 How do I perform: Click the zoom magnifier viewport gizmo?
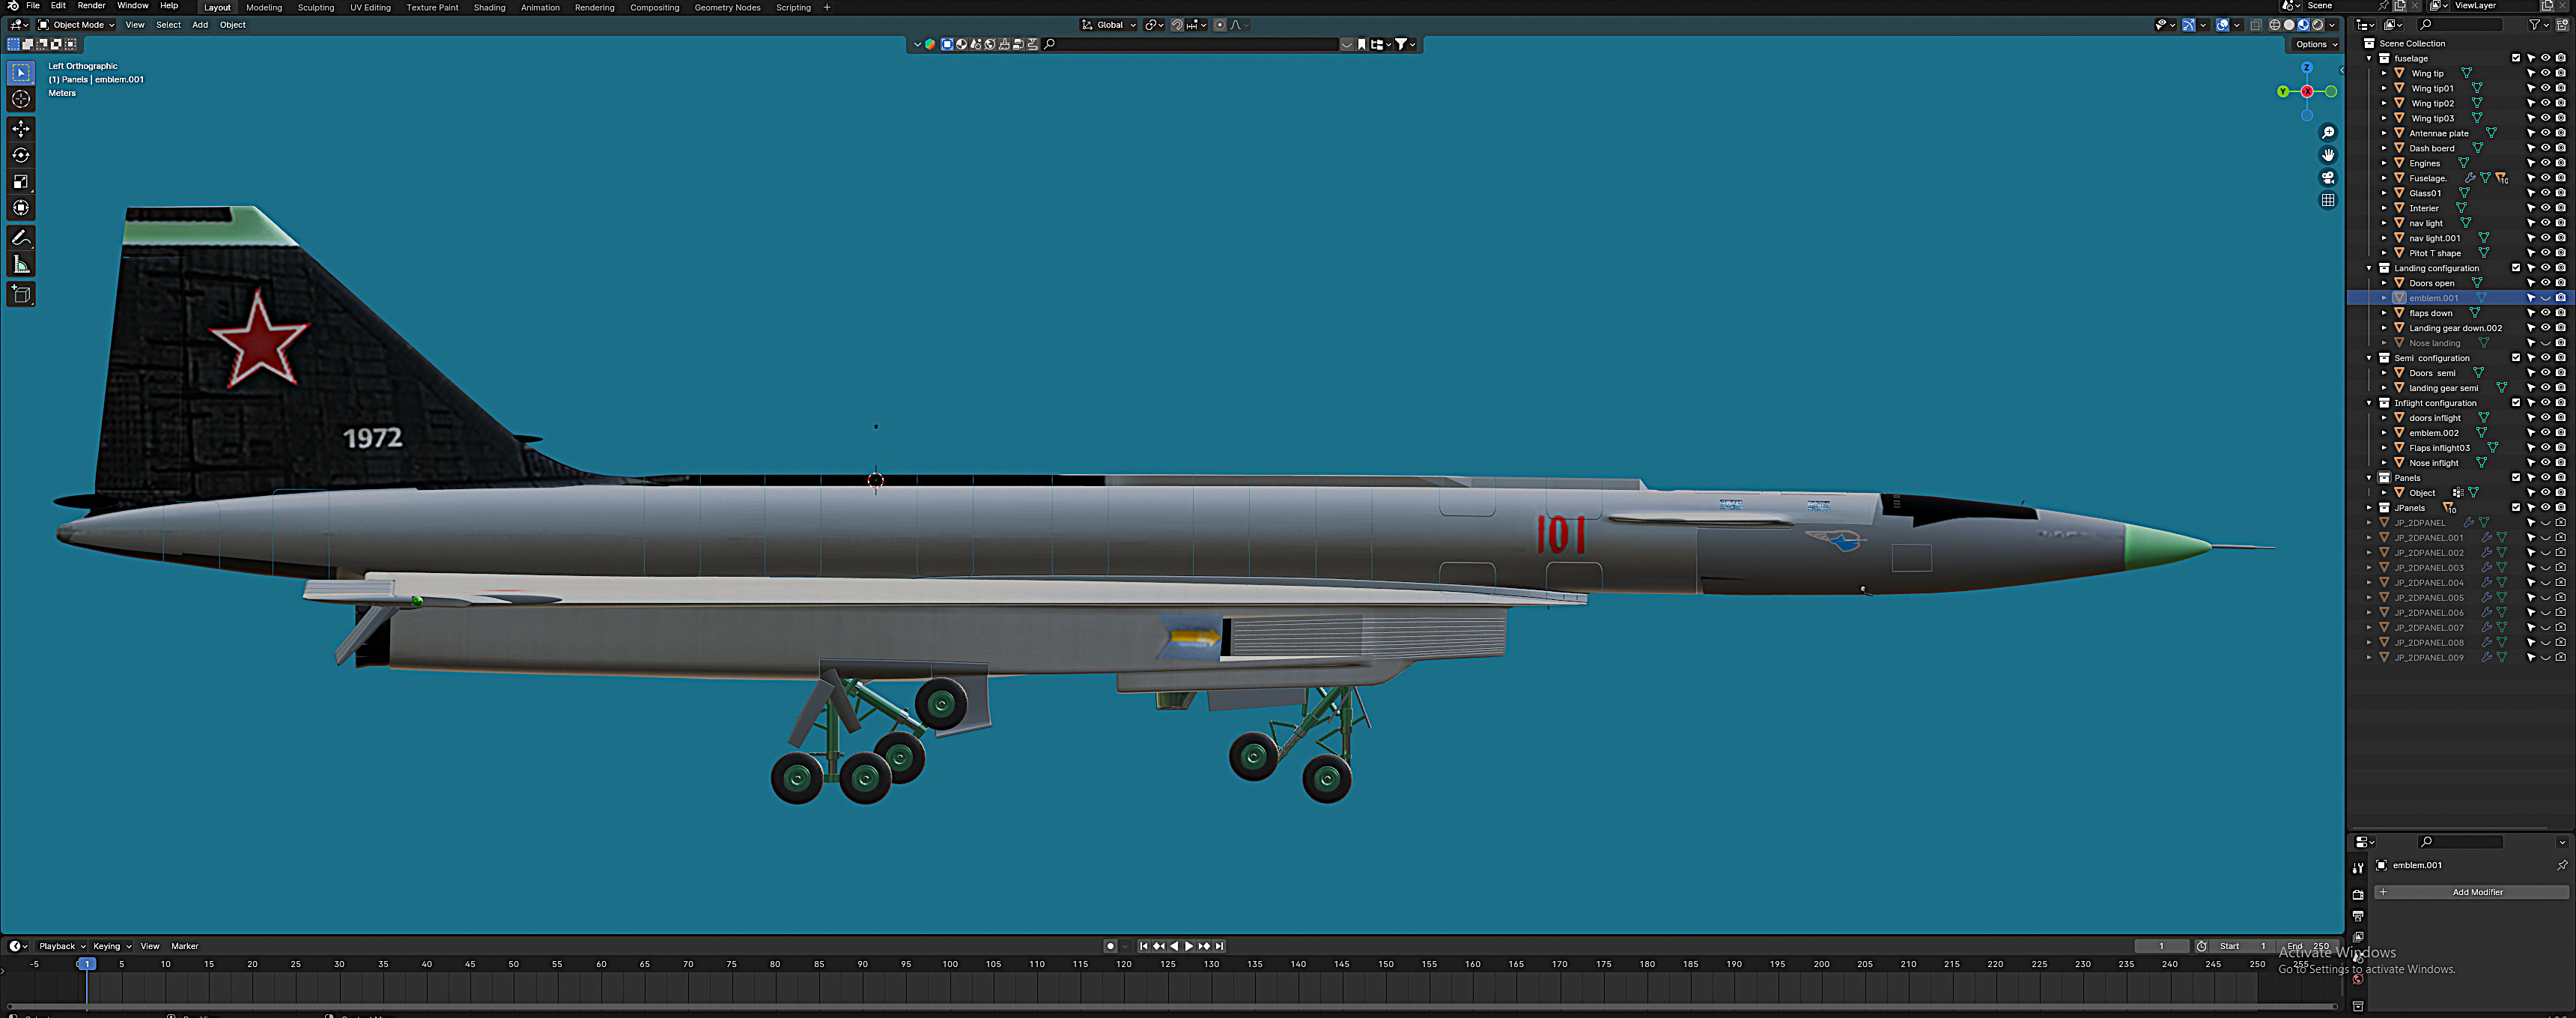pos(2328,133)
